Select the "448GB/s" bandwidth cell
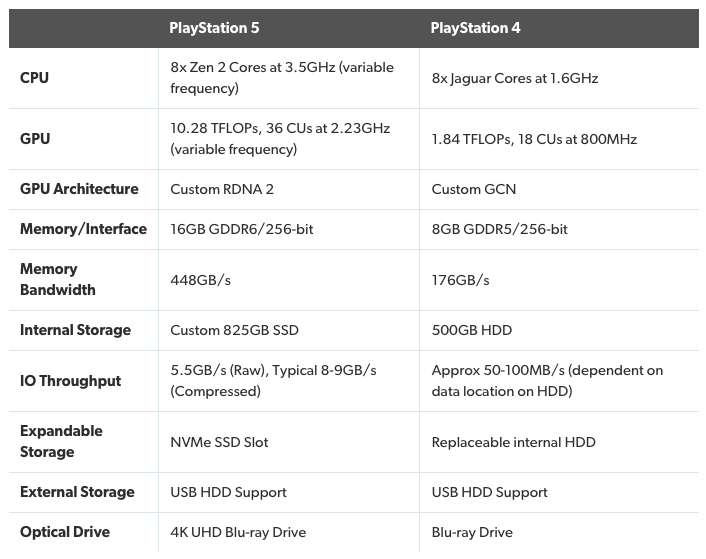 (x=201, y=280)
